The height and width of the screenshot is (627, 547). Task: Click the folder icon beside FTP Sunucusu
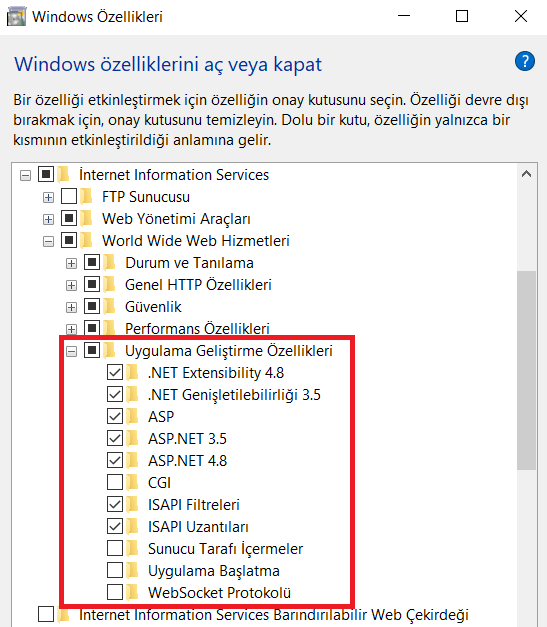(86, 197)
